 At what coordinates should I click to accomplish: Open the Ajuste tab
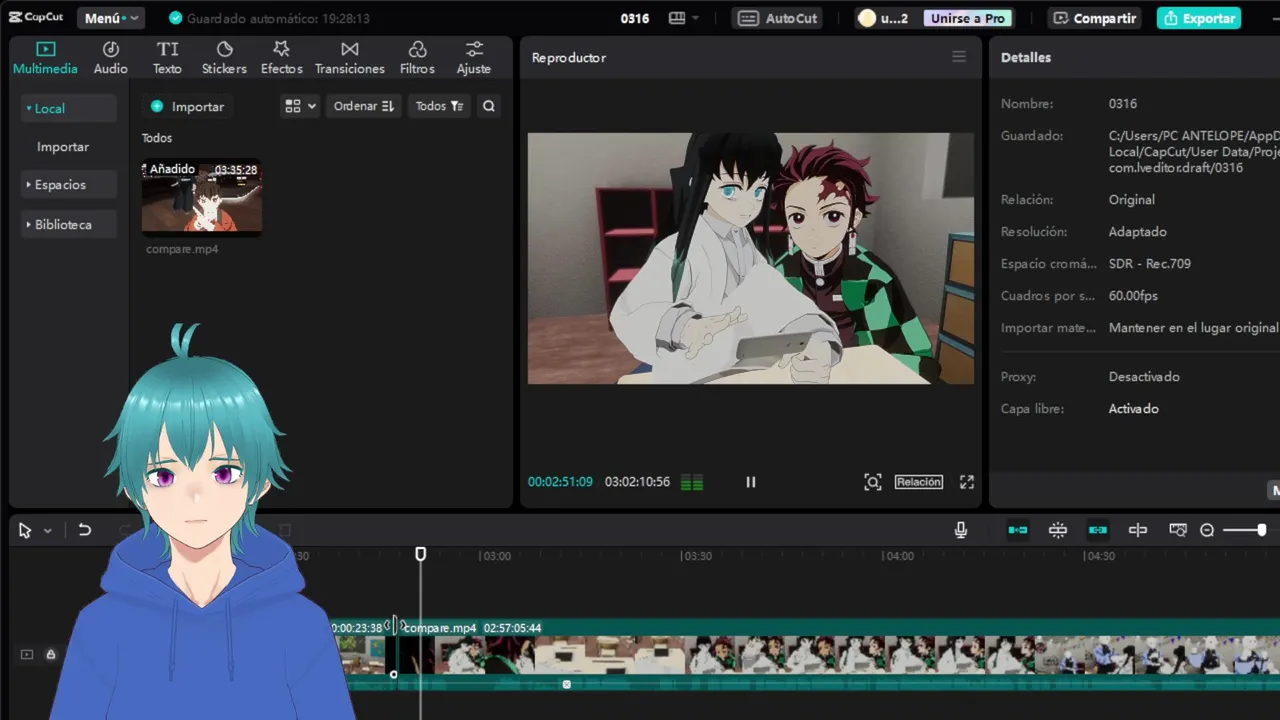pyautogui.click(x=474, y=58)
